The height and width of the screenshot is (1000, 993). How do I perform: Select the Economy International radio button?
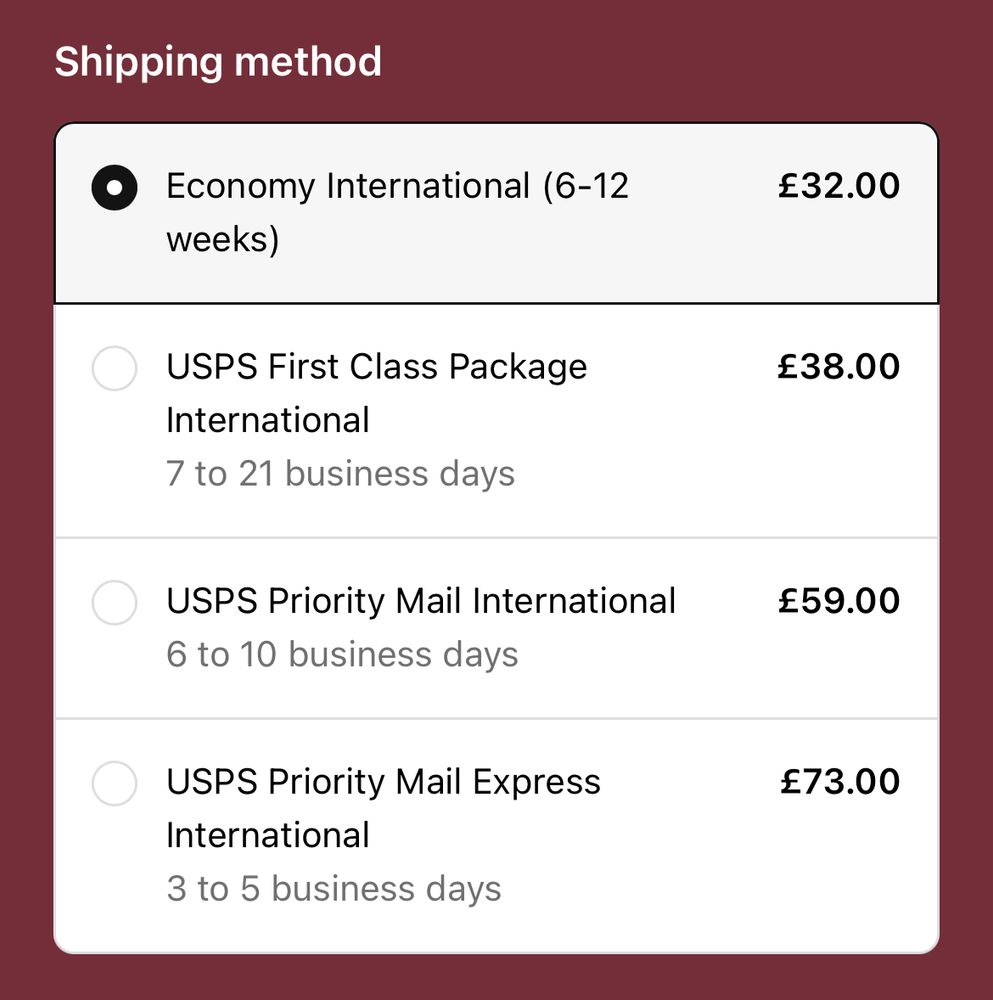[114, 188]
